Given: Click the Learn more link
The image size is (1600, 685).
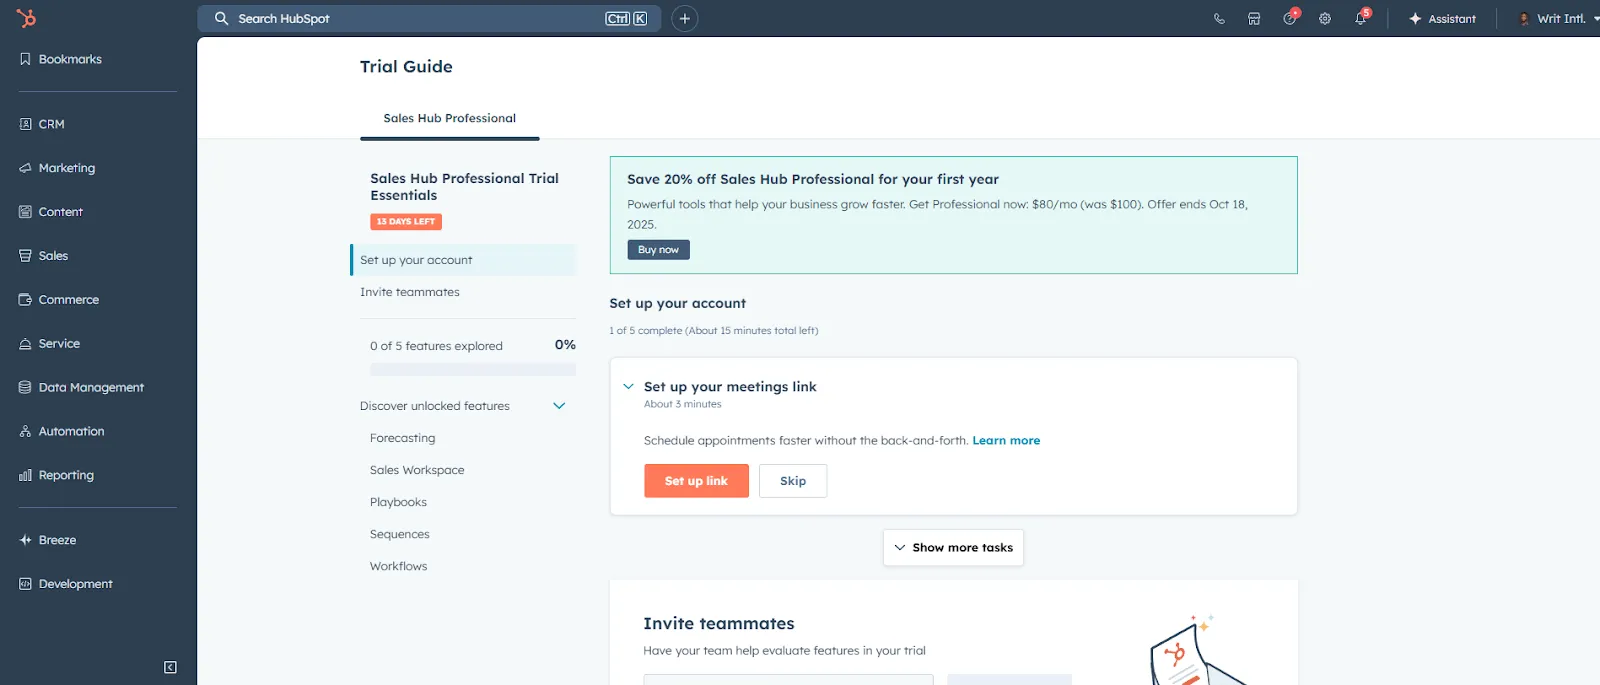Looking at the screenshot, I should point(1006,440).
